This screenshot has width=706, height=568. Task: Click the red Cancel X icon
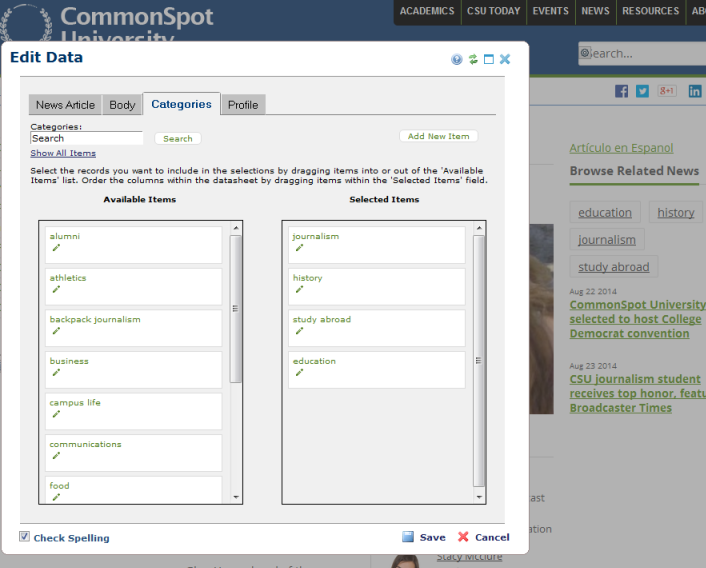(x=463, y=536)
